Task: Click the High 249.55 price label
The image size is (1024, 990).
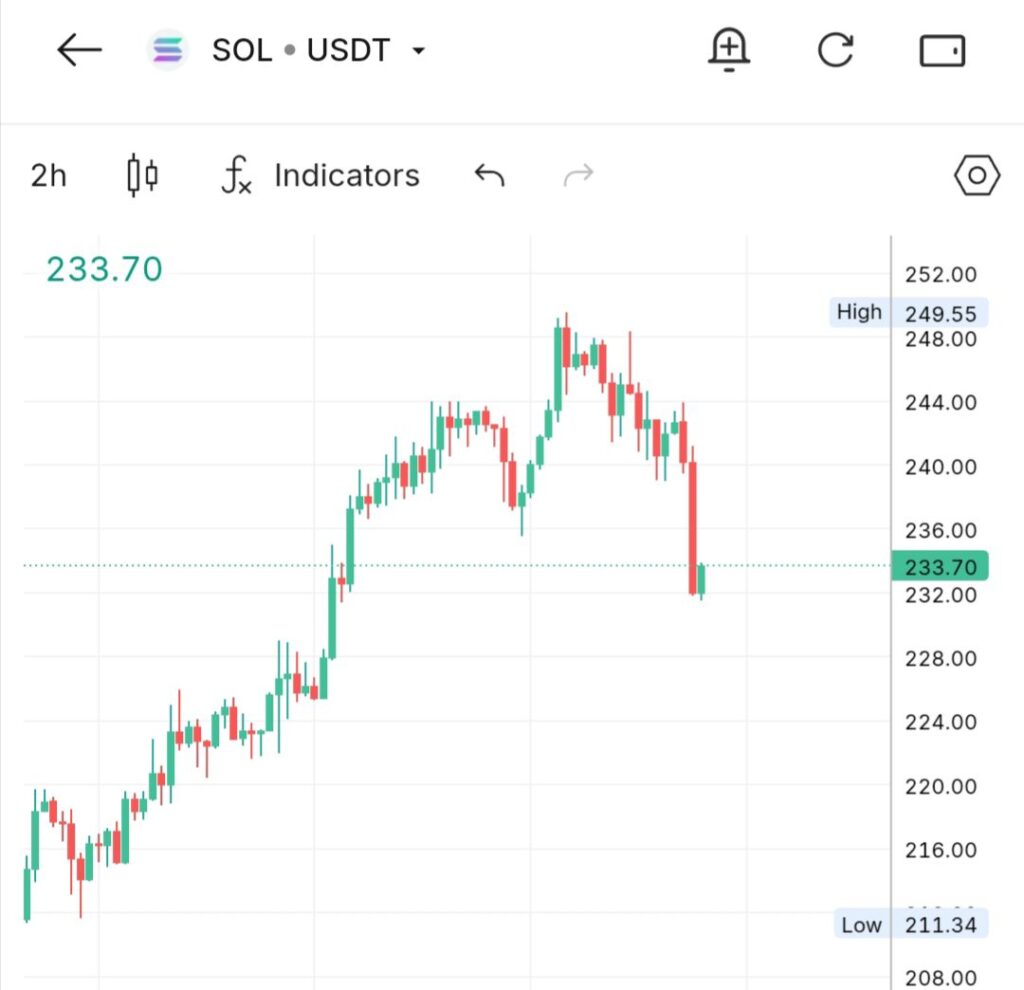Action: (910, 313)
